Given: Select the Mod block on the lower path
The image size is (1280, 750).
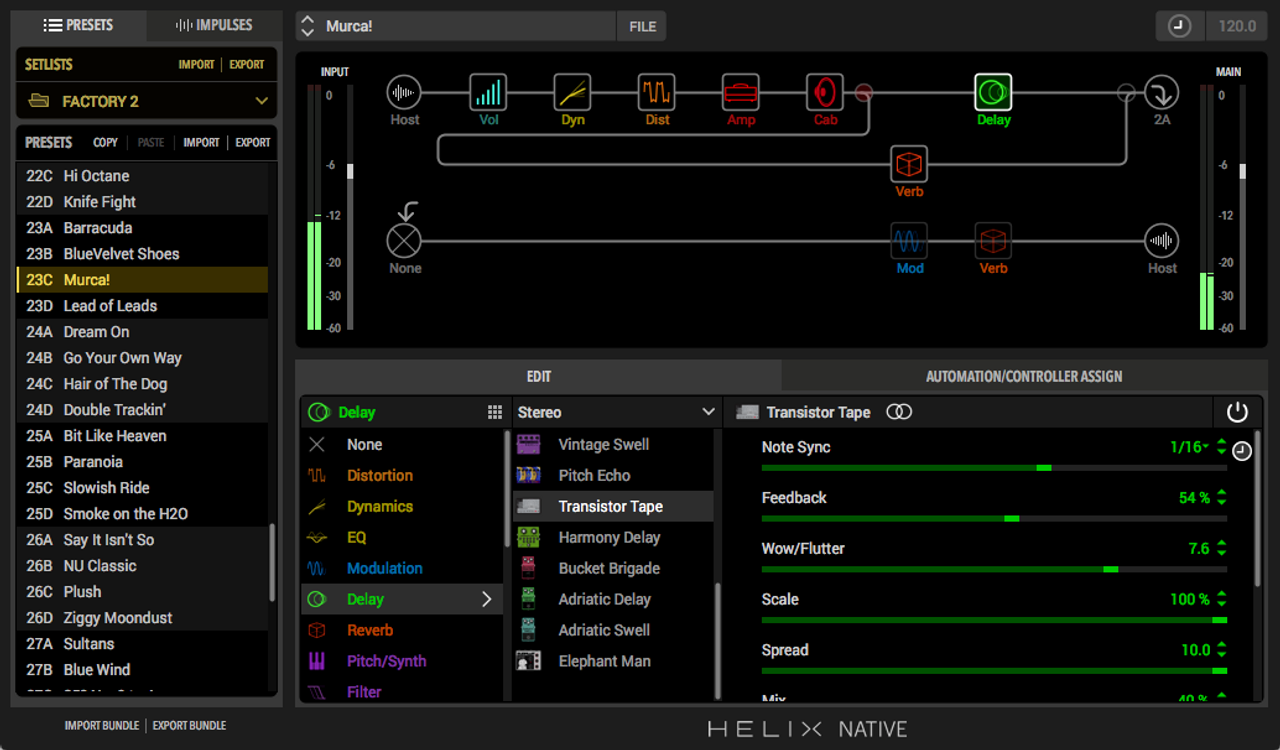Looking at the screenshot, I should tap(909, 241).
